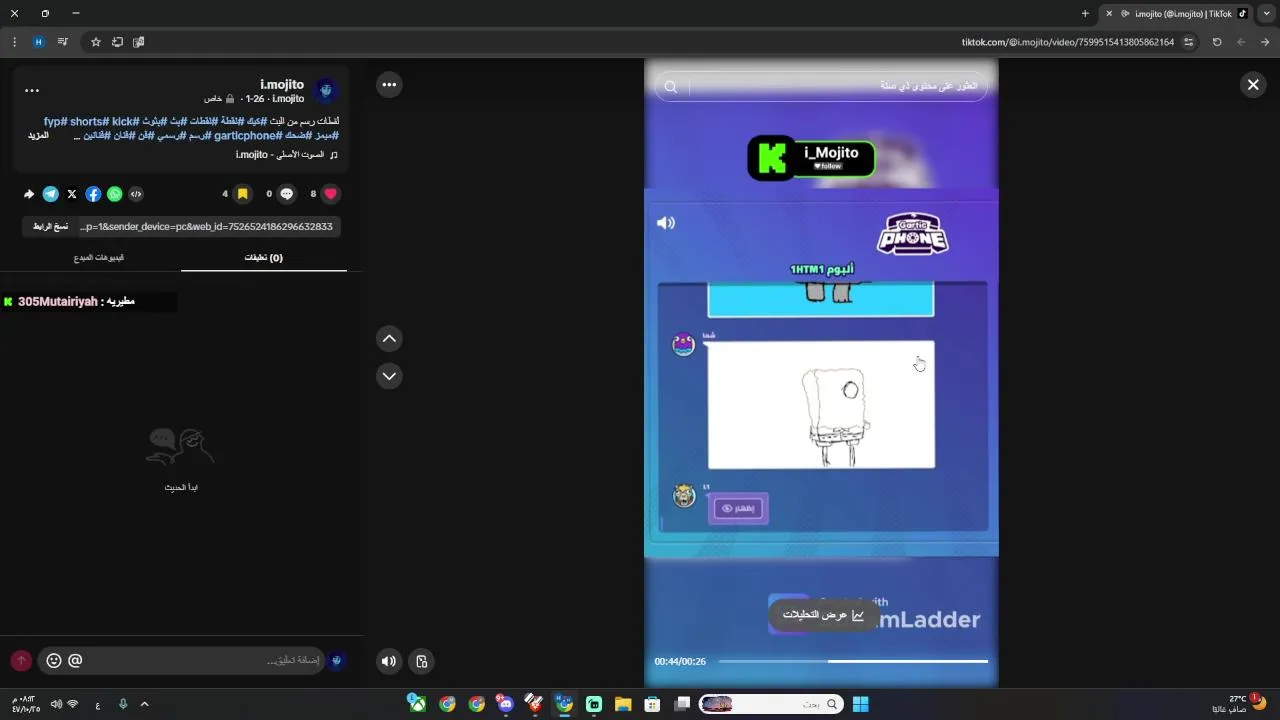Image resolution: width=1280 pixels, height=720 pixels.
Task: Share the video to X
Action: [x=72, y=194]
